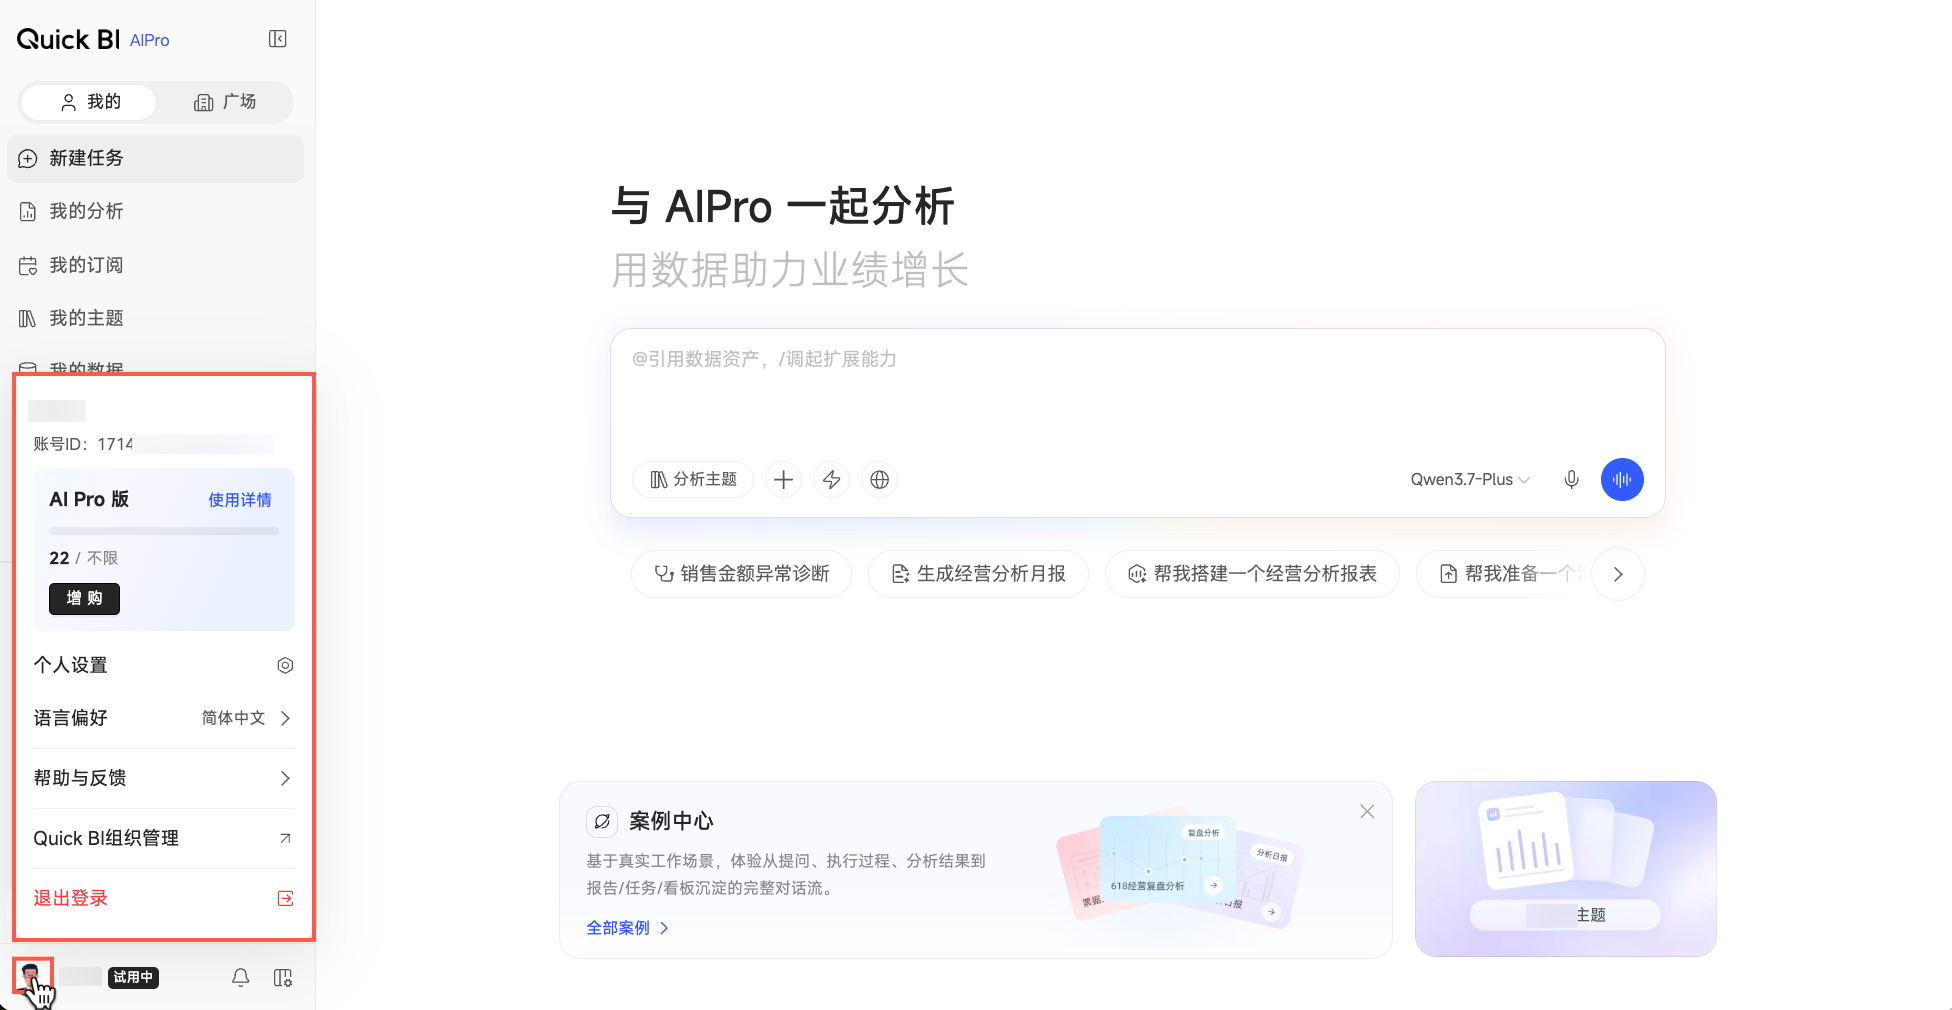Open notifications with the bell icon

pyautogui.click(x=241, y=978)
